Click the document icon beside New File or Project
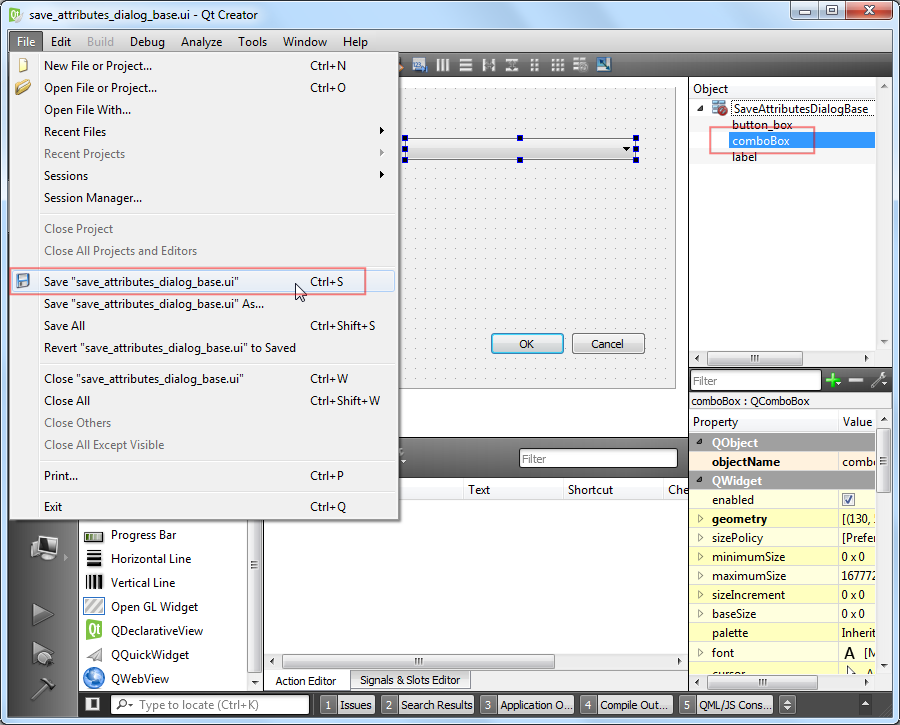The width and height of the screenshot is (900, 725). pyautogui.click(x=23, y=65)
